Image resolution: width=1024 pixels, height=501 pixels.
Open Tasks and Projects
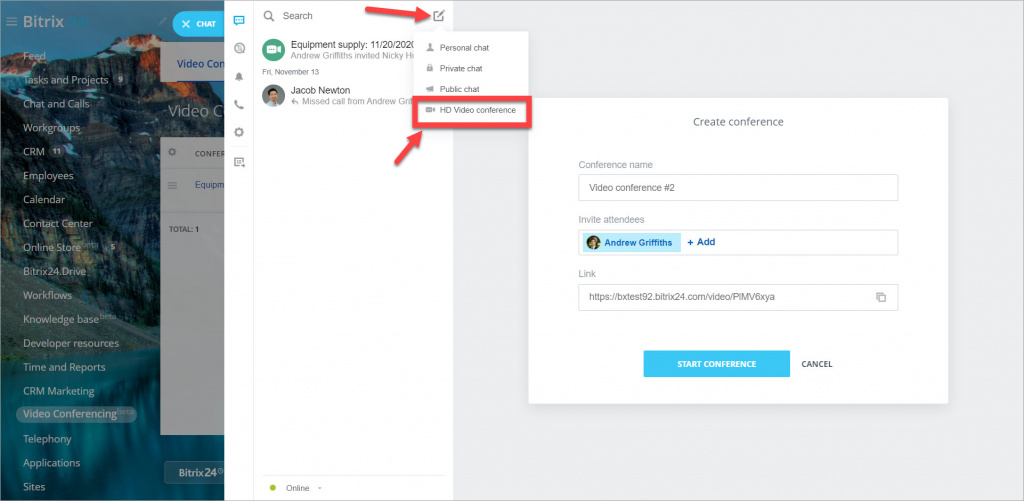66,80
